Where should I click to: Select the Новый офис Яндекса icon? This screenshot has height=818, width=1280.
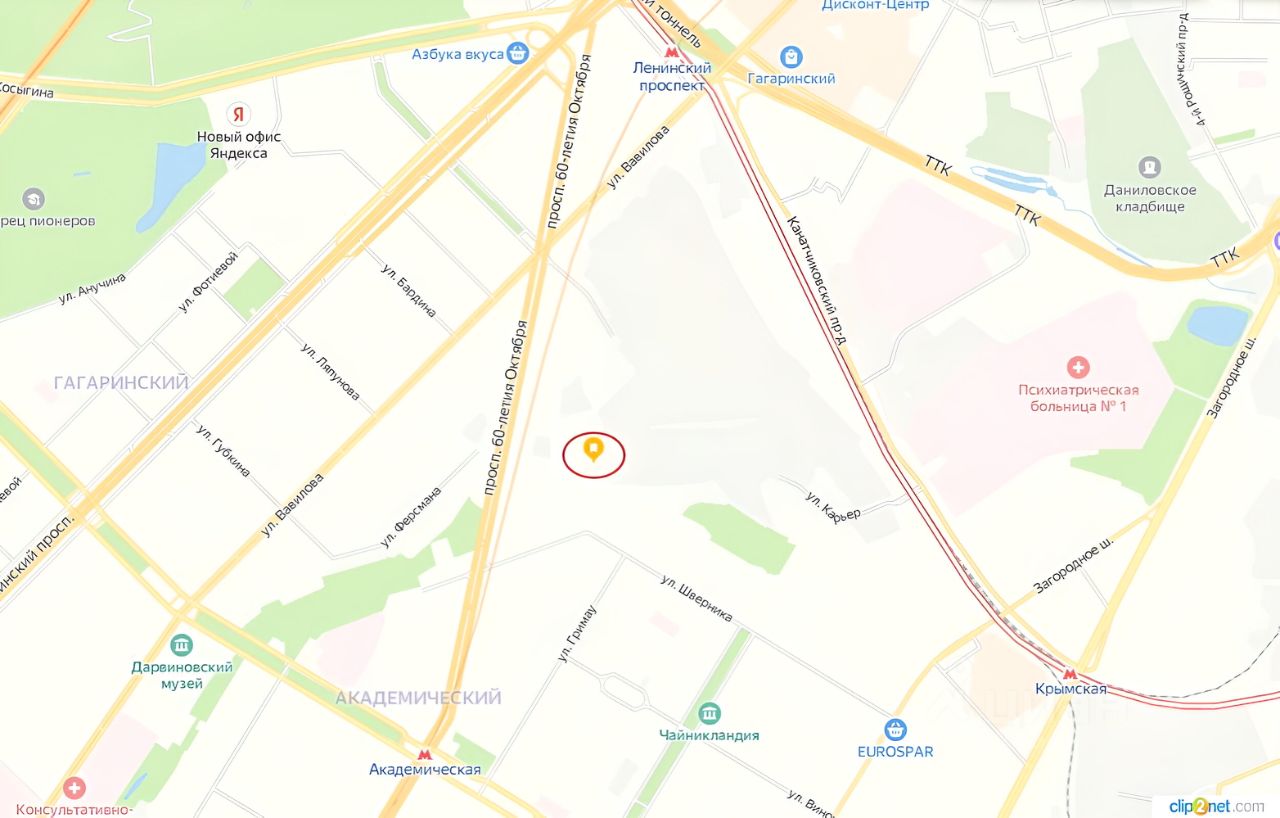point(238,113)
